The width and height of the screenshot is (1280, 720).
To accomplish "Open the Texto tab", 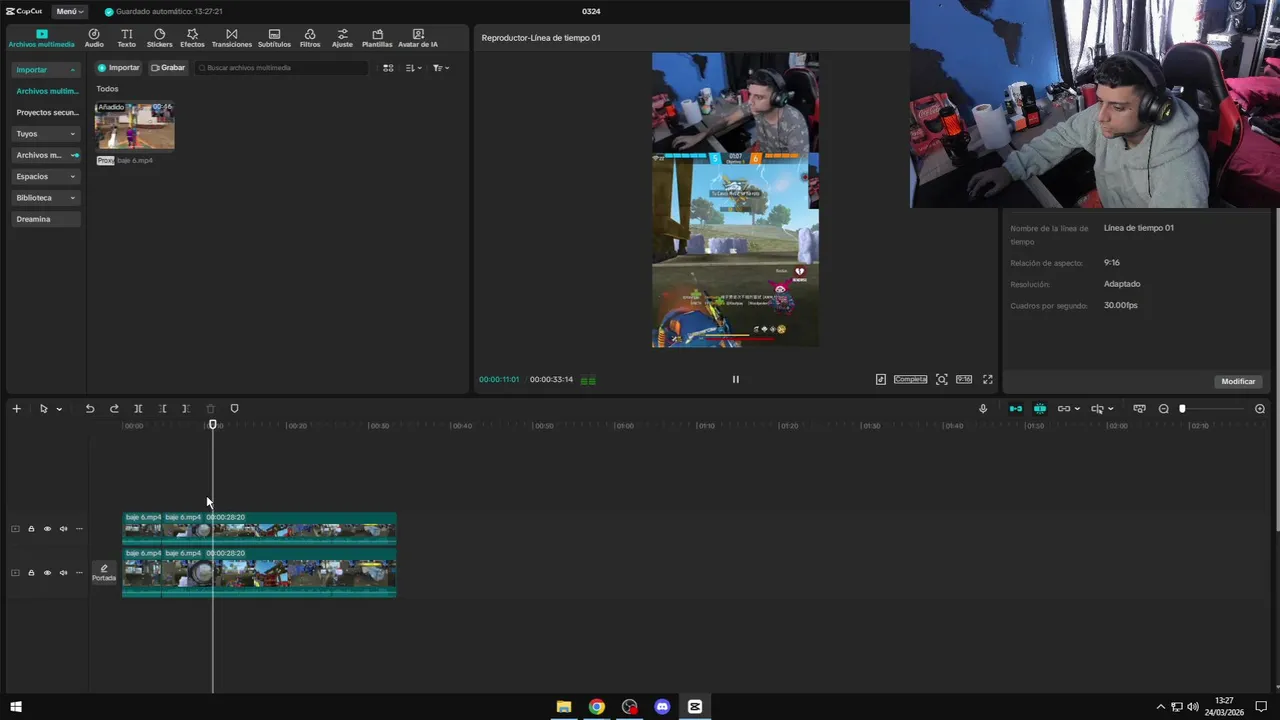I will [126, 38].
